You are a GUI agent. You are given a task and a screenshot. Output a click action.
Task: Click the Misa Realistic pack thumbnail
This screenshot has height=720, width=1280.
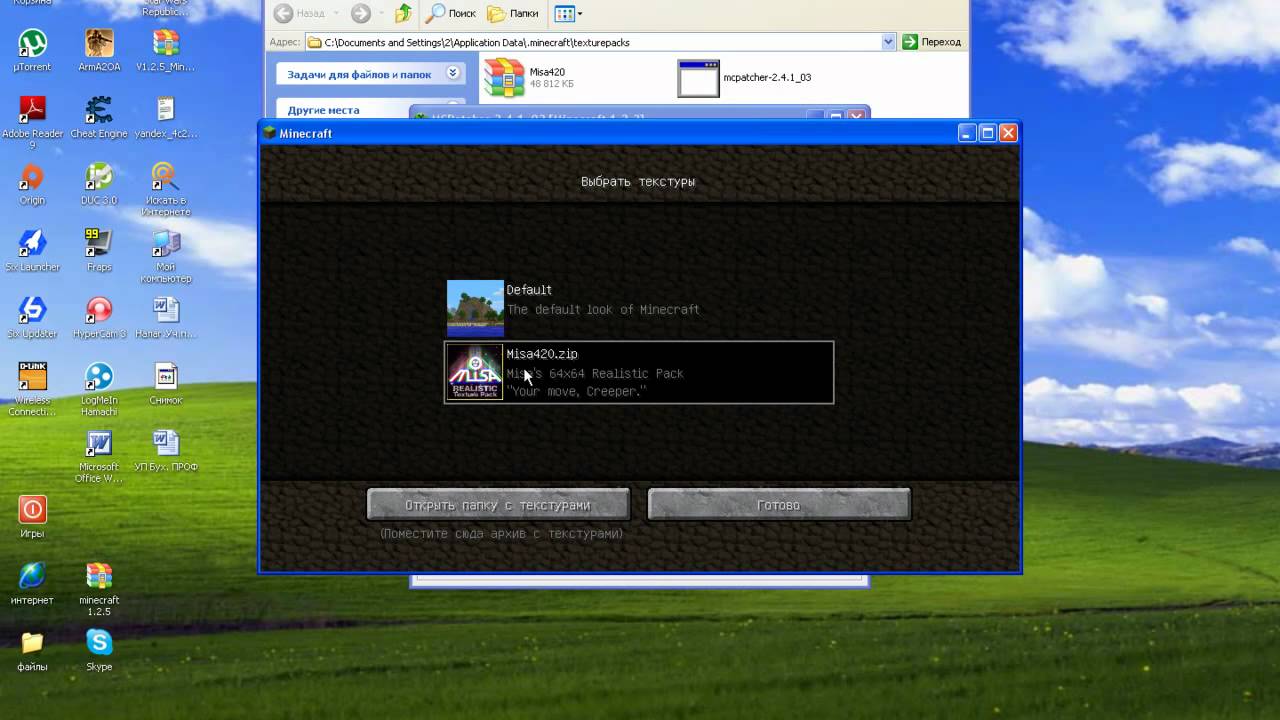pos(475,372)
